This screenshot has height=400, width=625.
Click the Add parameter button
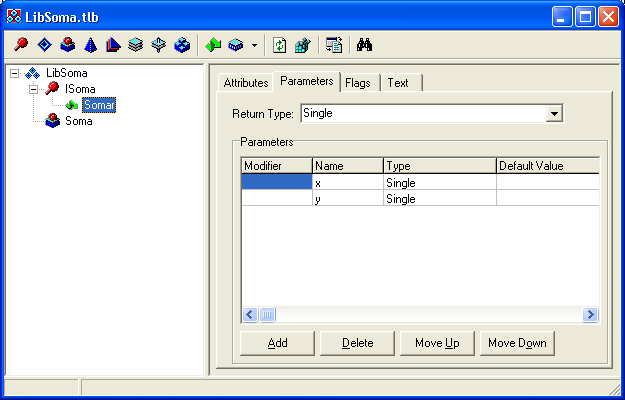tap(277, 343)
